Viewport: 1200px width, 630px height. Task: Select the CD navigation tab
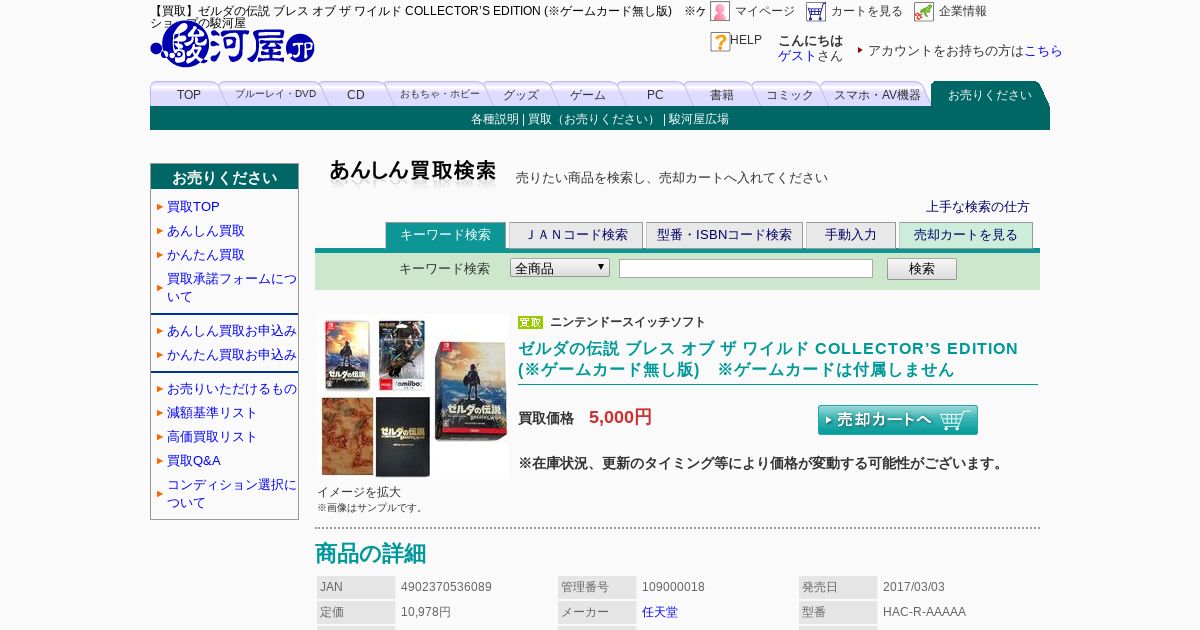pyautogui.click(x=356, y=94)
